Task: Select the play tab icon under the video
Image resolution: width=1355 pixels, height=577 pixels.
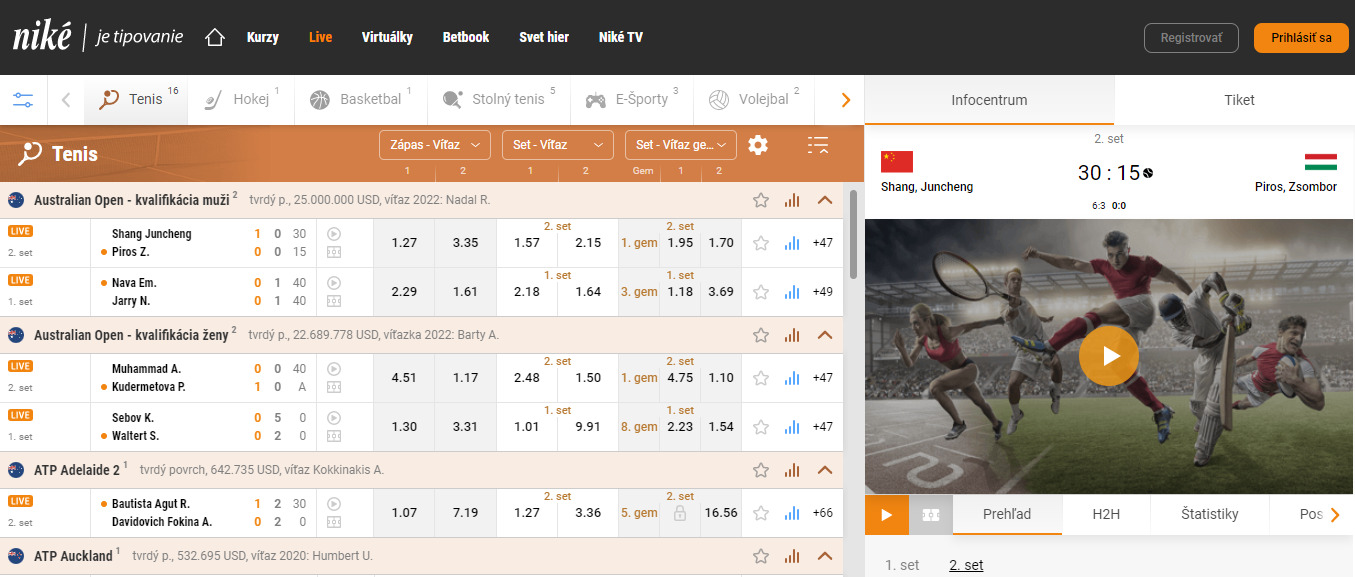Action: [887, 515]
